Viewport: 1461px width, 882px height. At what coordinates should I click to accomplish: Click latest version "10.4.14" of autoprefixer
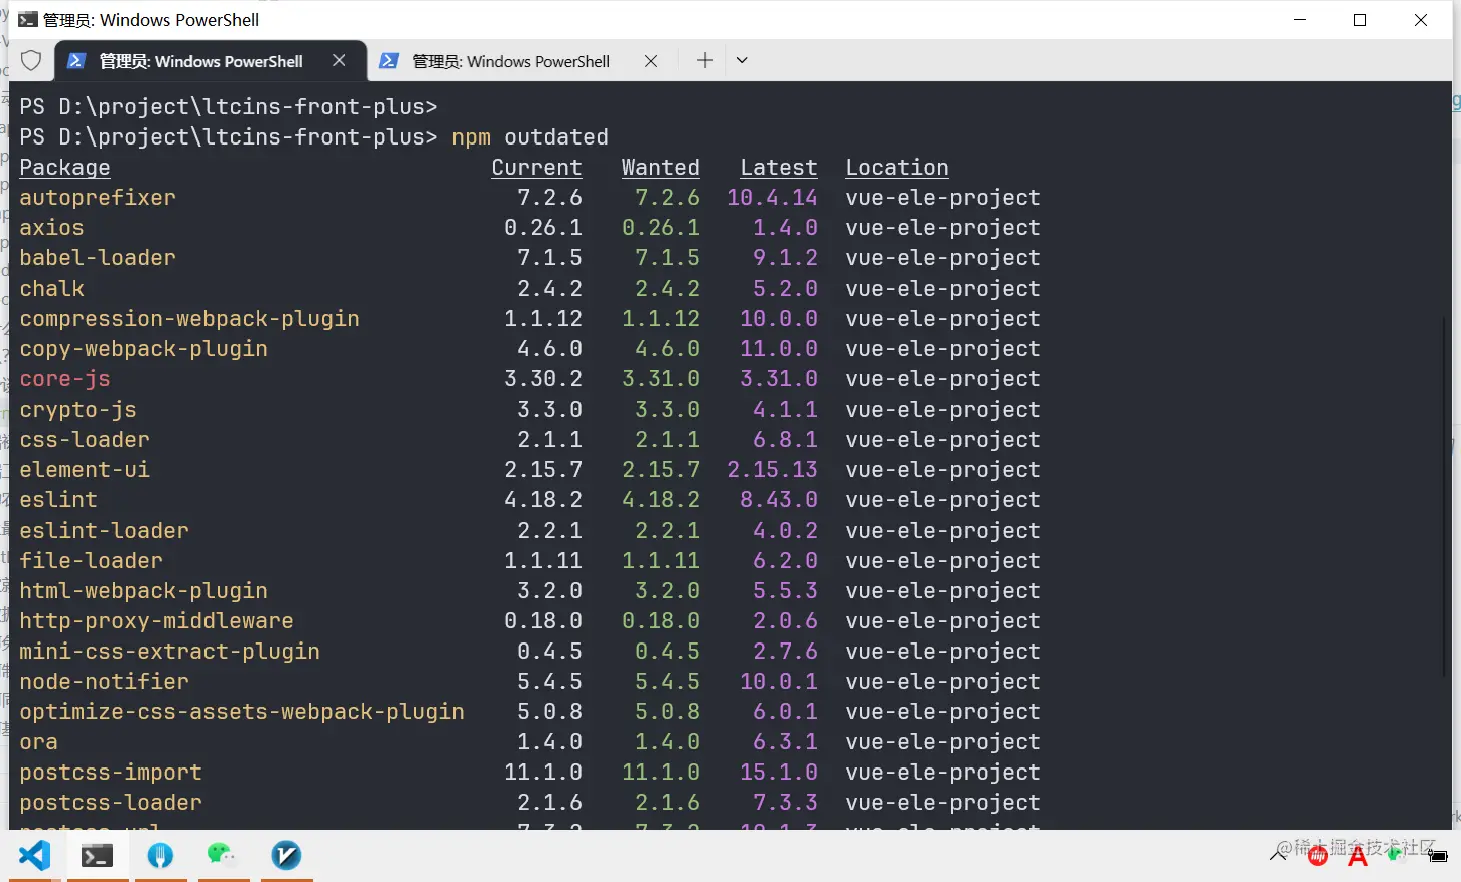(772, 198)
